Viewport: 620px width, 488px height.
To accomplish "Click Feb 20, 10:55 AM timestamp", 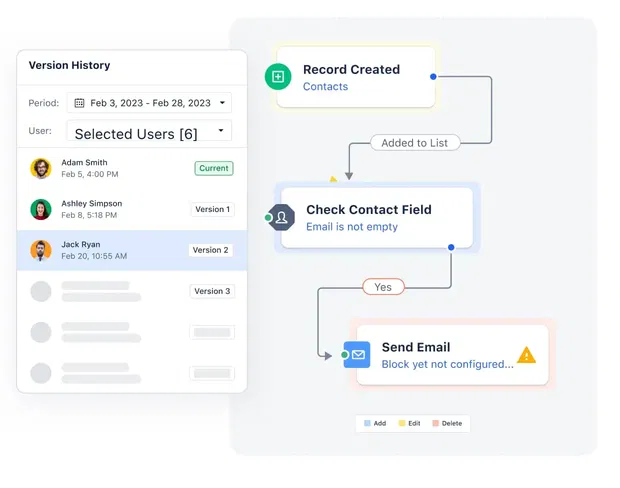I will coord(94,256).
